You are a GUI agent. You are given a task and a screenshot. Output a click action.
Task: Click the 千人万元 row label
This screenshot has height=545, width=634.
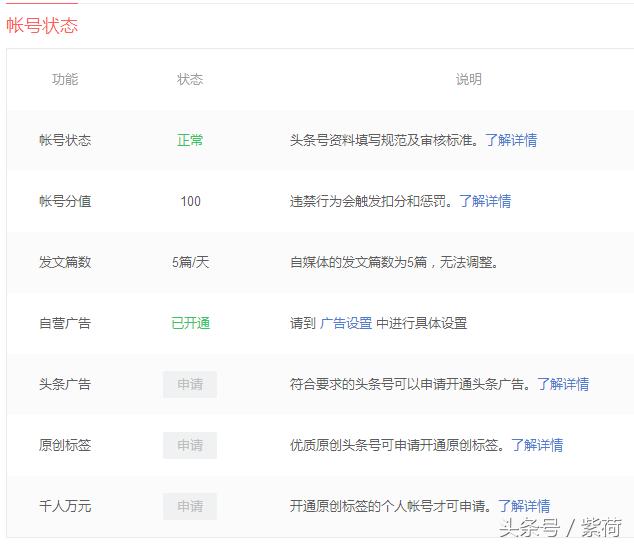pyautogui.click(x=65, y=506)
